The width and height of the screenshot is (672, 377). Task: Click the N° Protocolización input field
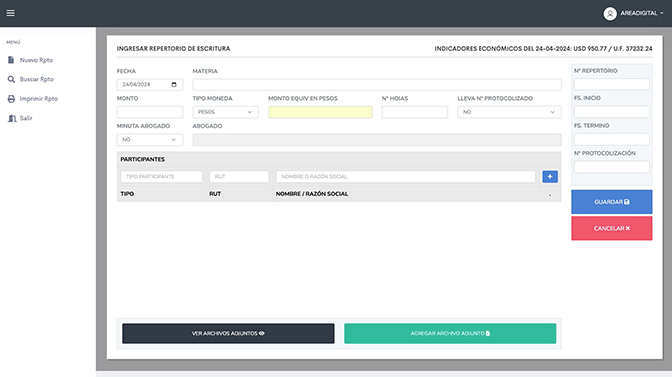pyautogui.click(x=612, y=167)
